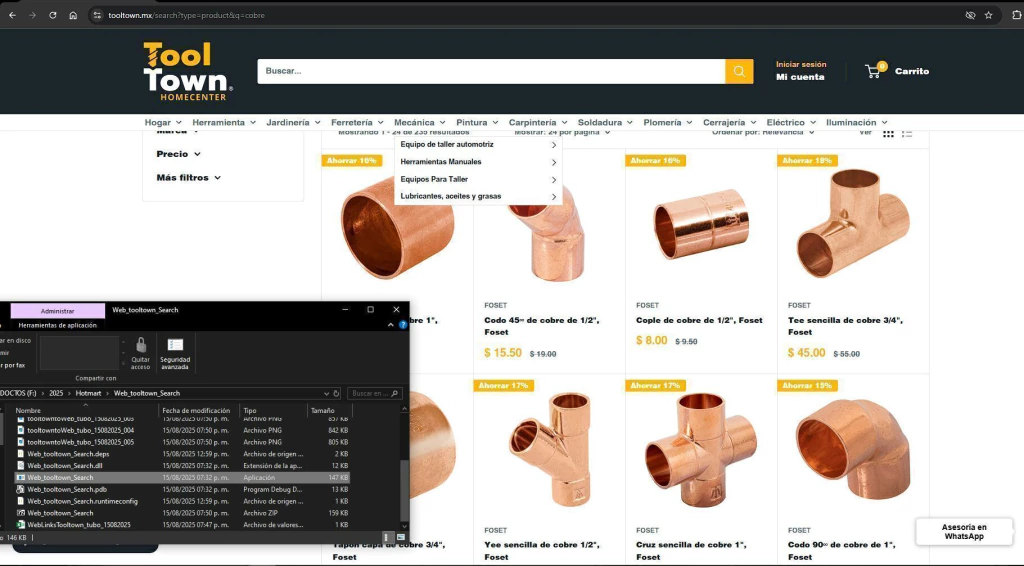The height and width of the screenshot is (566, 1024).
Task: Open the shopping cart icon
Action: 873,71
